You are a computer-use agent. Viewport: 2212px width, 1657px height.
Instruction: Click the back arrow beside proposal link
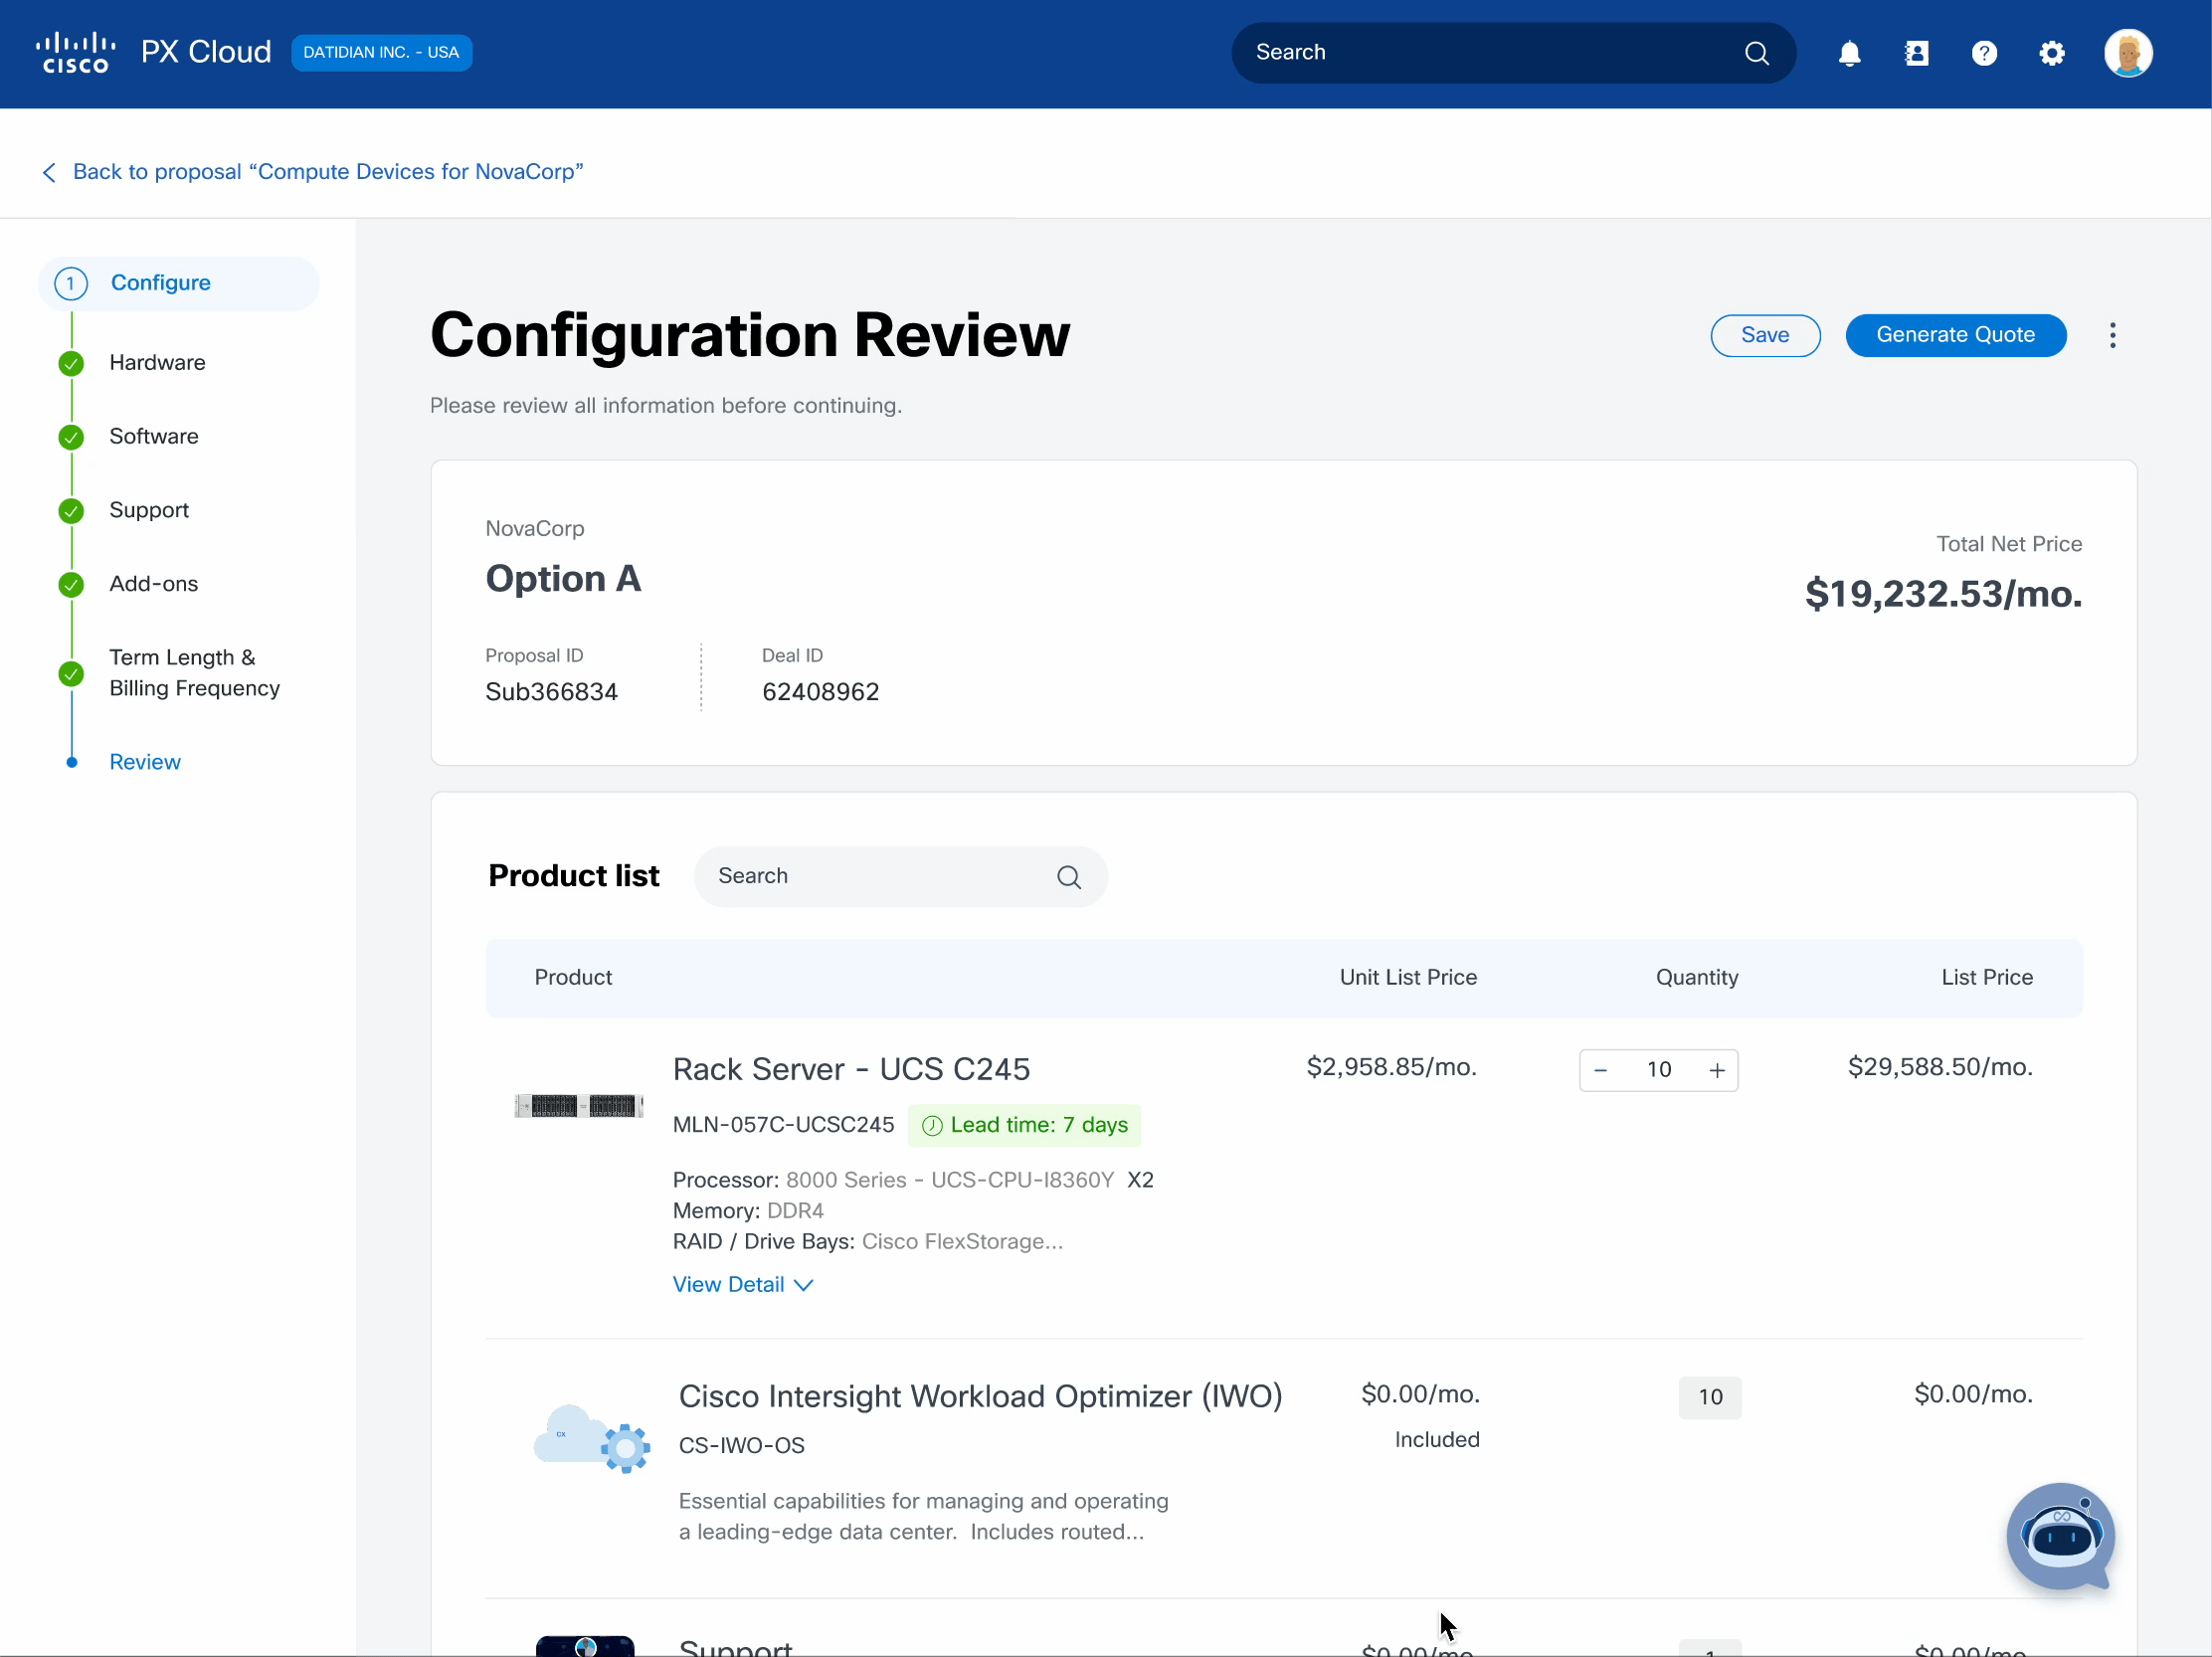click(48, 172)
